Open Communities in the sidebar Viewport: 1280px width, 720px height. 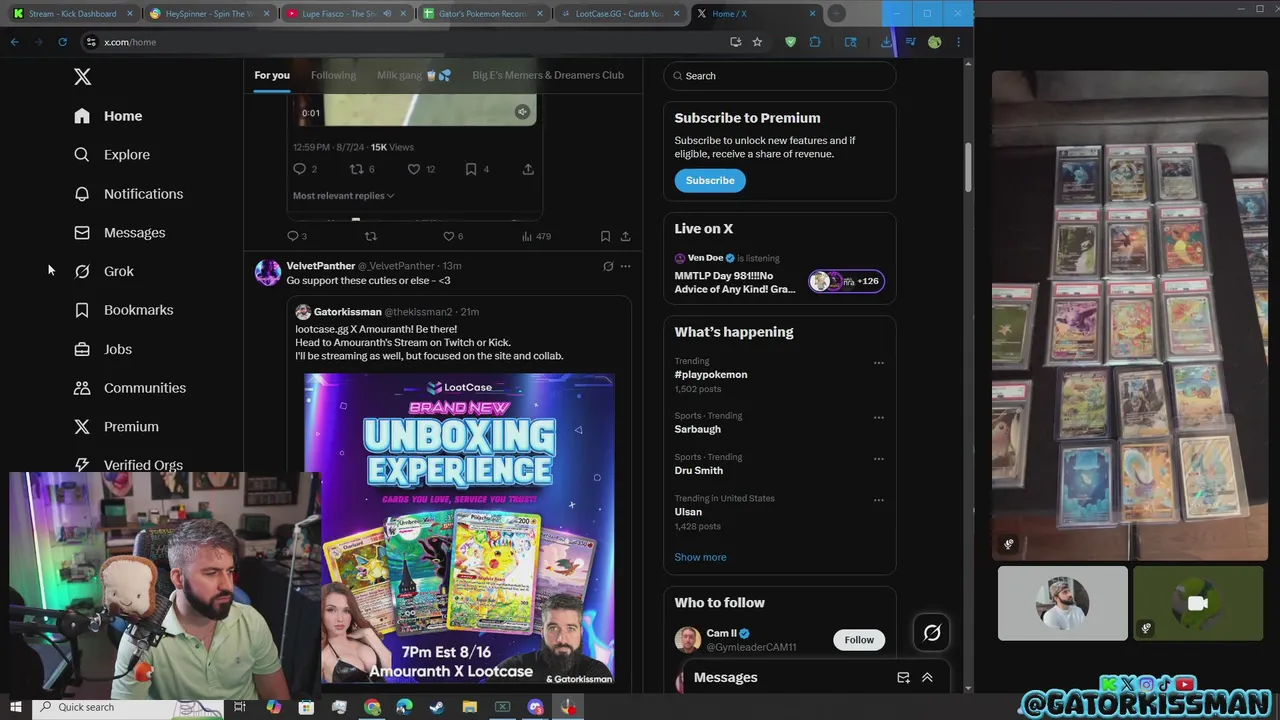129,388
